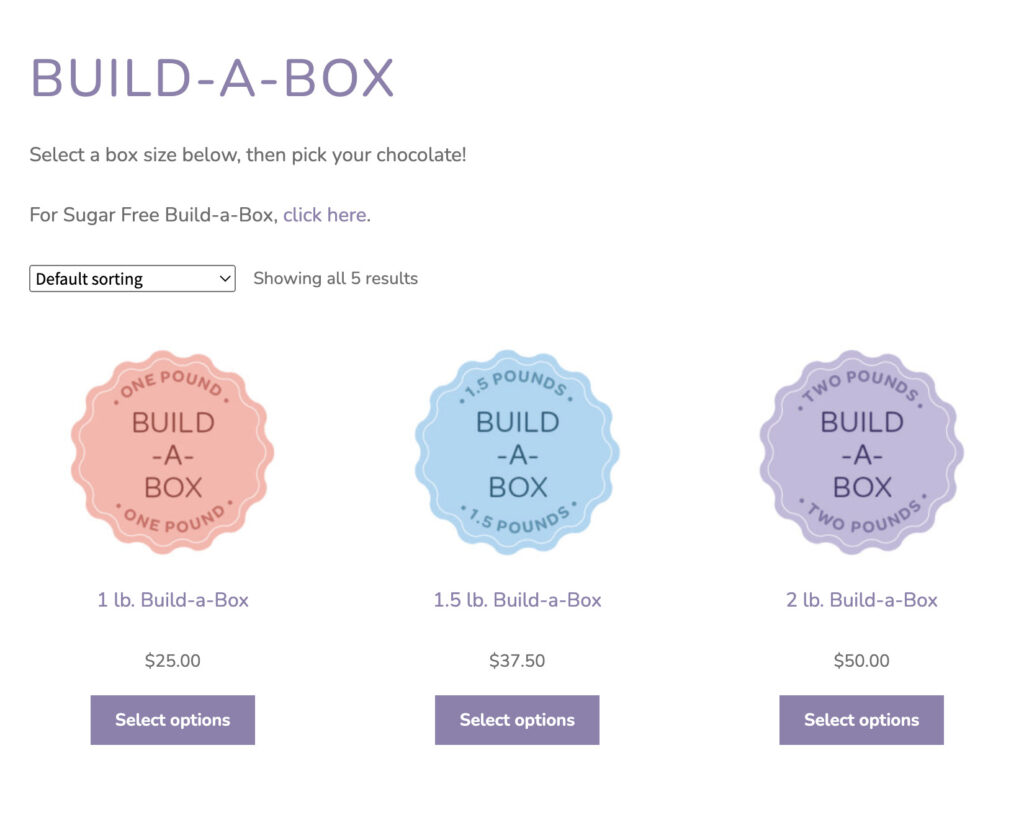Viewport: 1024px width, 815px height.
Task: Select options for the $25.00 box
Action: [x=173, y=720]
